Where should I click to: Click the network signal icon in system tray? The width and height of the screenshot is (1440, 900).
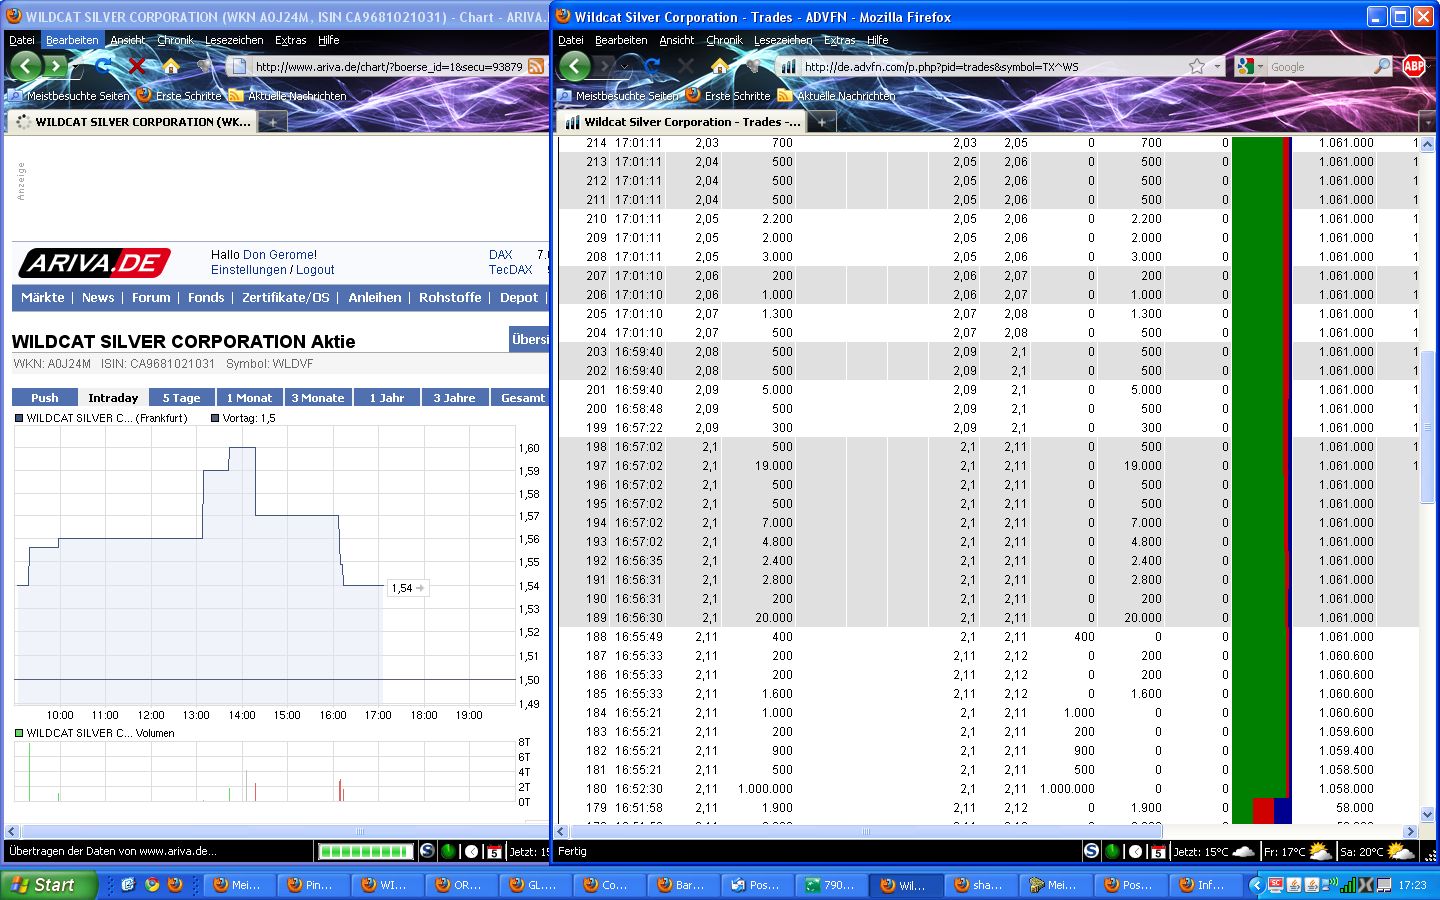(1347, 886)
